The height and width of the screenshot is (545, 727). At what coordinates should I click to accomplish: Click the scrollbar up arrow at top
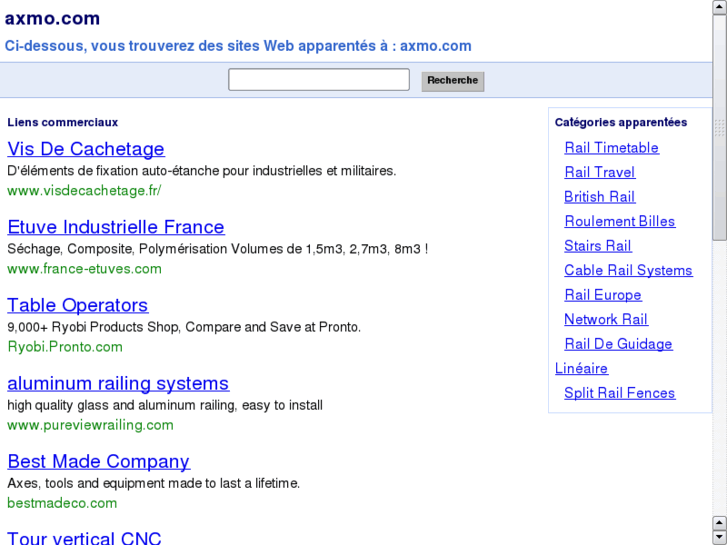(x=720, y=7)
